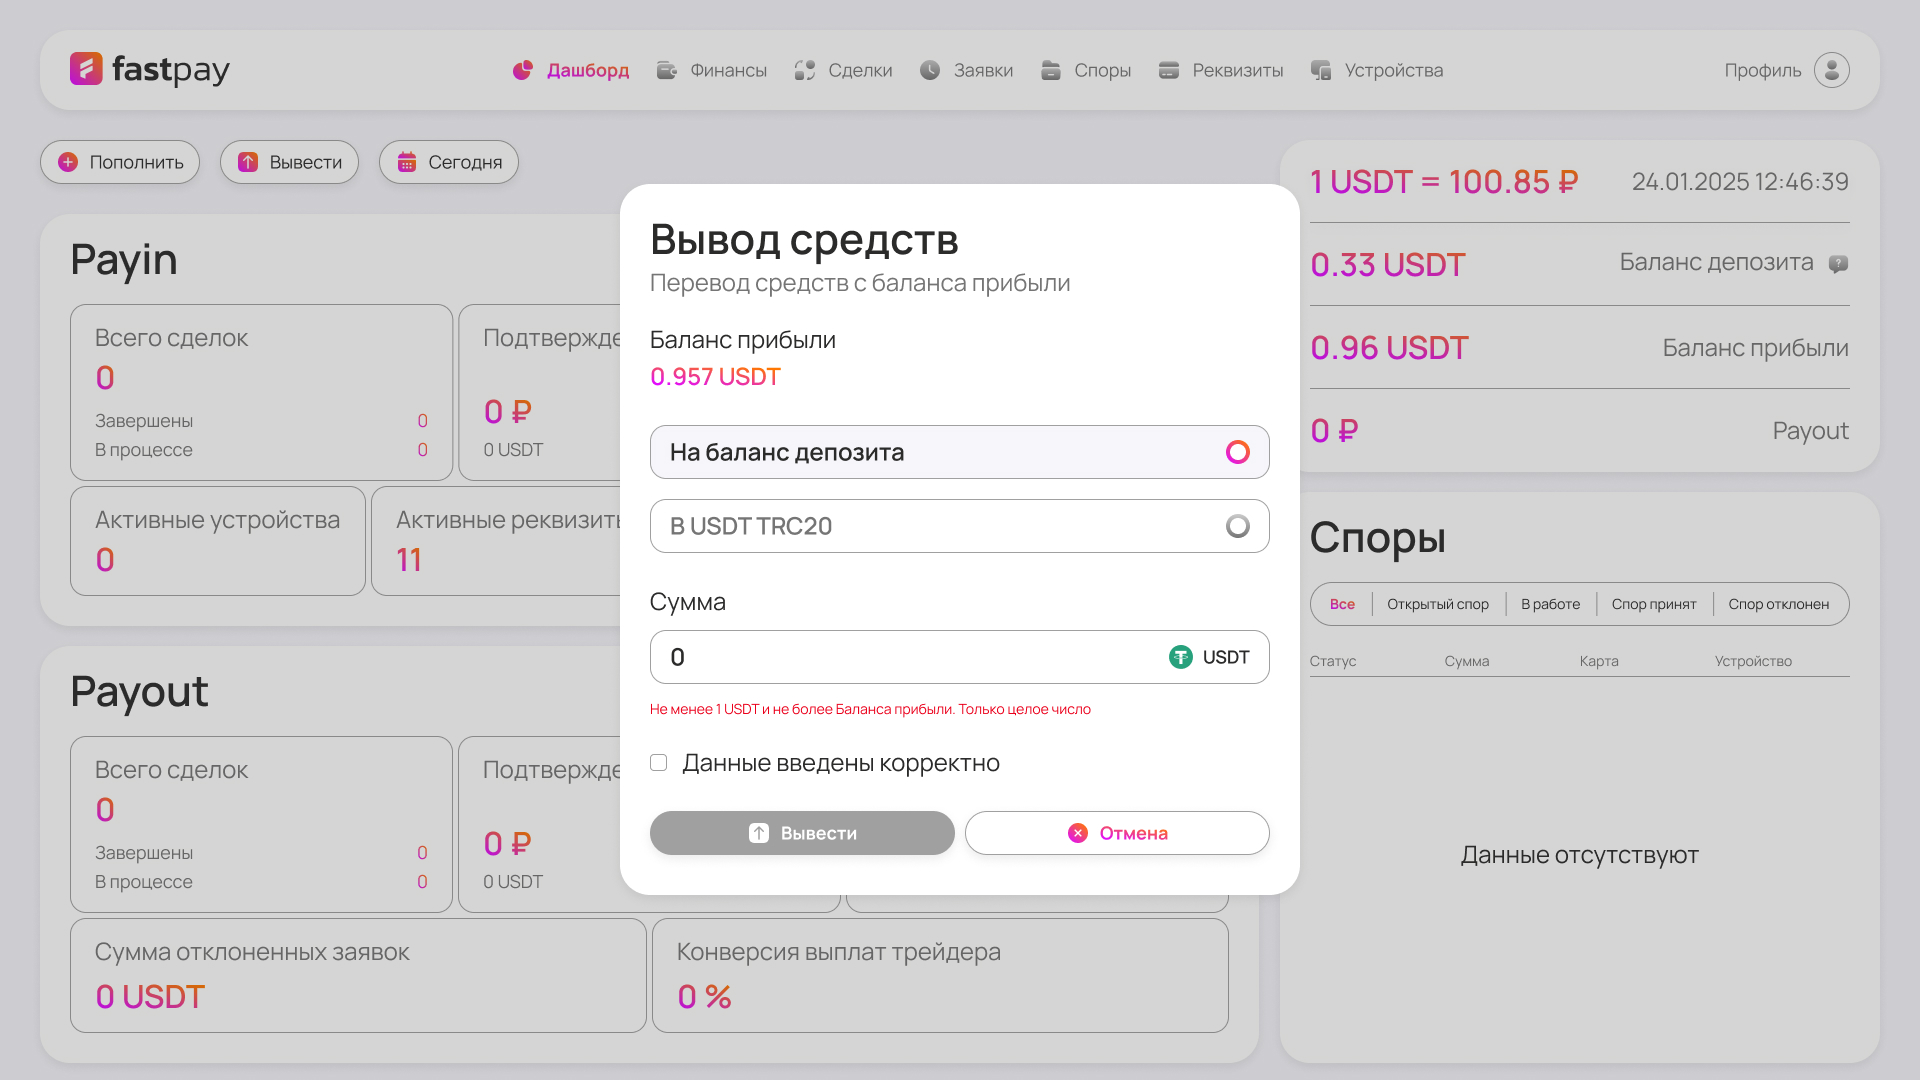This screenshot has height=1080, width=1920.
Task: Click the Сумма amount input field
Action: [x=900, y=657]
